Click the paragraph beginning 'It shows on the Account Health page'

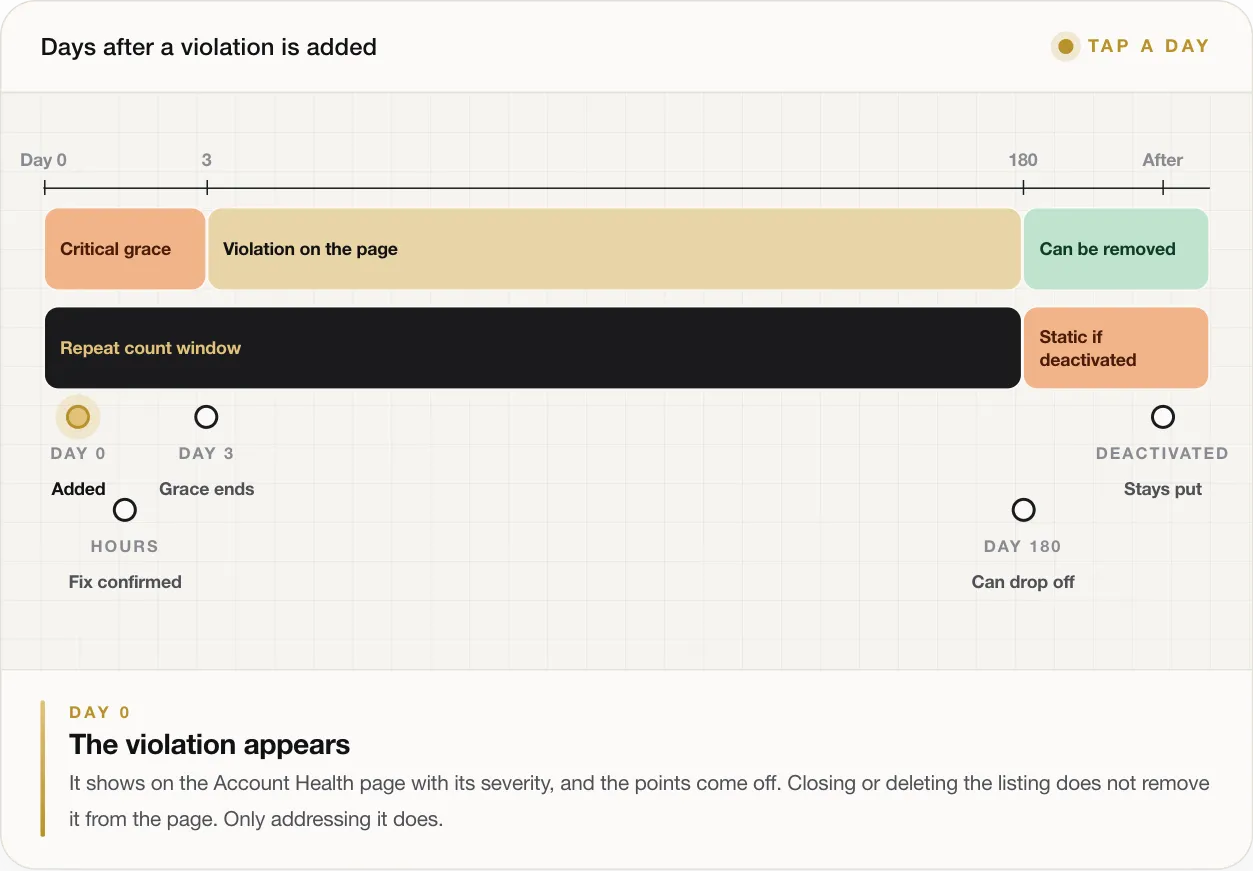(639, 801)
